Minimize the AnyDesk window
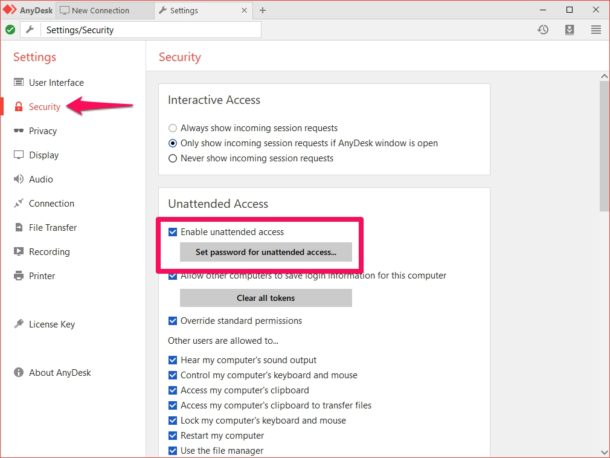610x458 pixels. pos(543,10)
